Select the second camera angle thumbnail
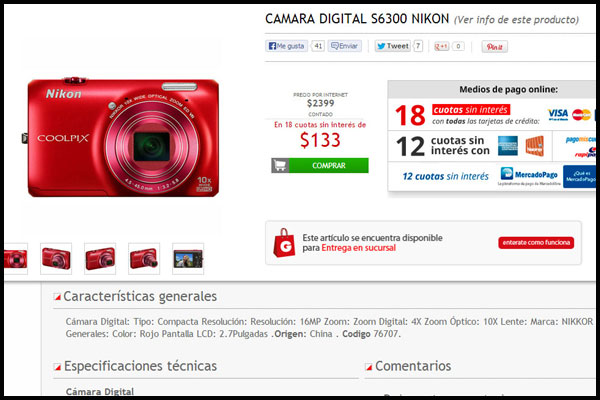 pyautogui.click(x=56, y=259)
